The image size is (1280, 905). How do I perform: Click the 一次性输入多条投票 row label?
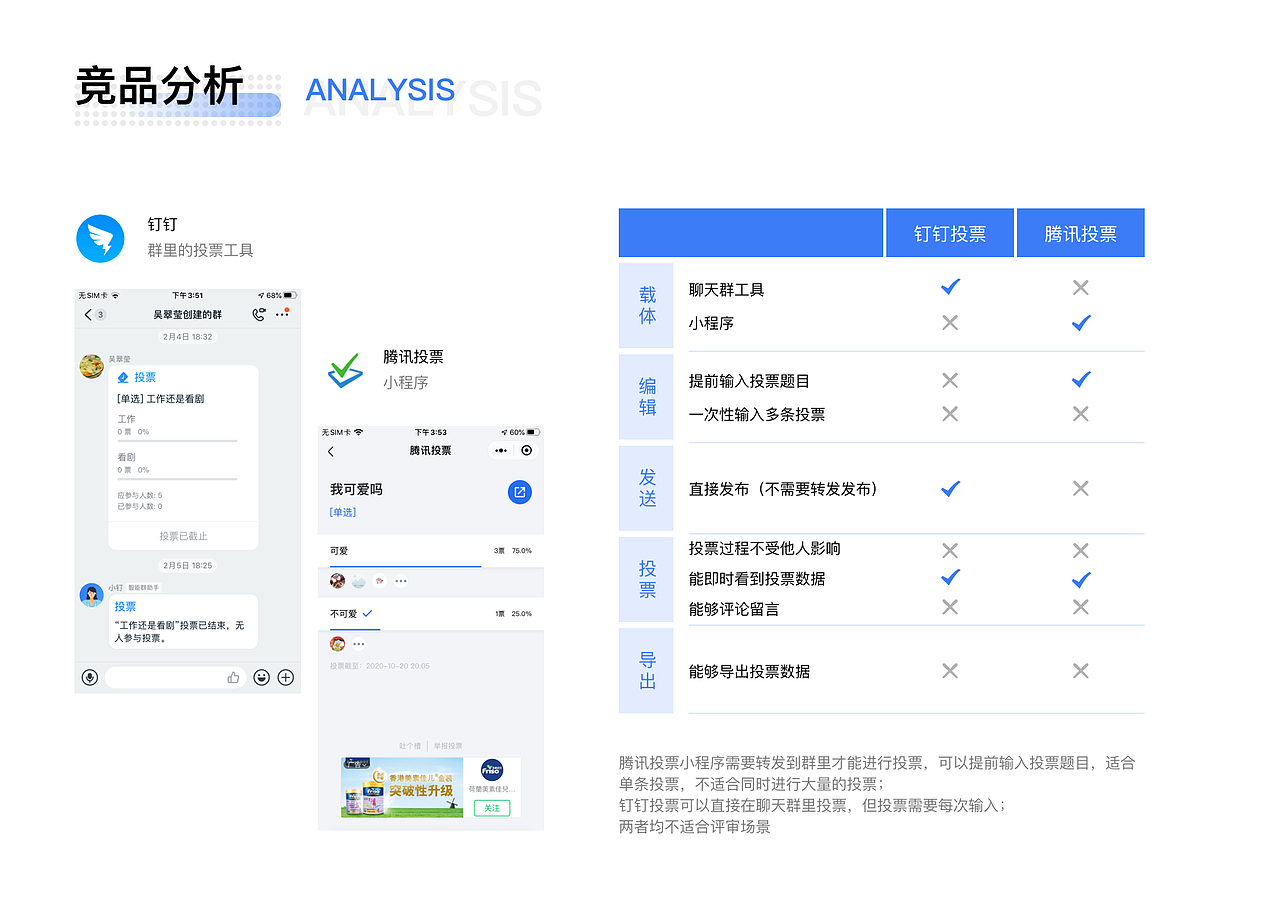[x=757, y=415]
